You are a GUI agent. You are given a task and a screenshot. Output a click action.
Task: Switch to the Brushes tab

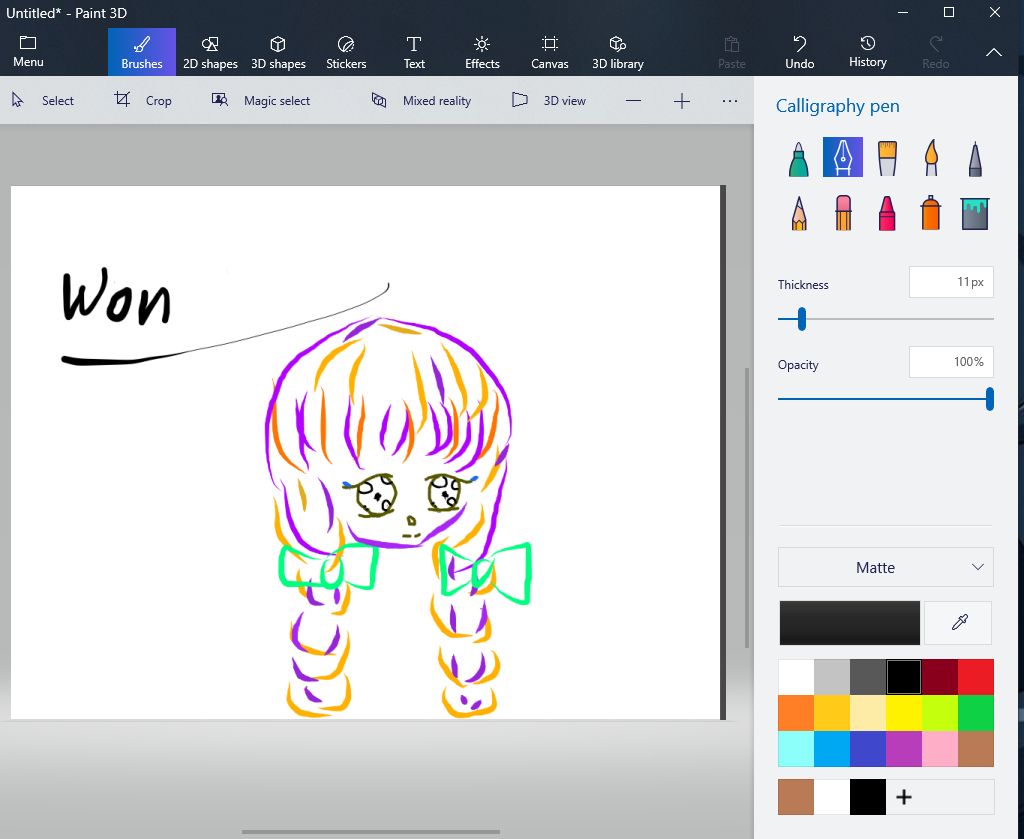(142, 52)
